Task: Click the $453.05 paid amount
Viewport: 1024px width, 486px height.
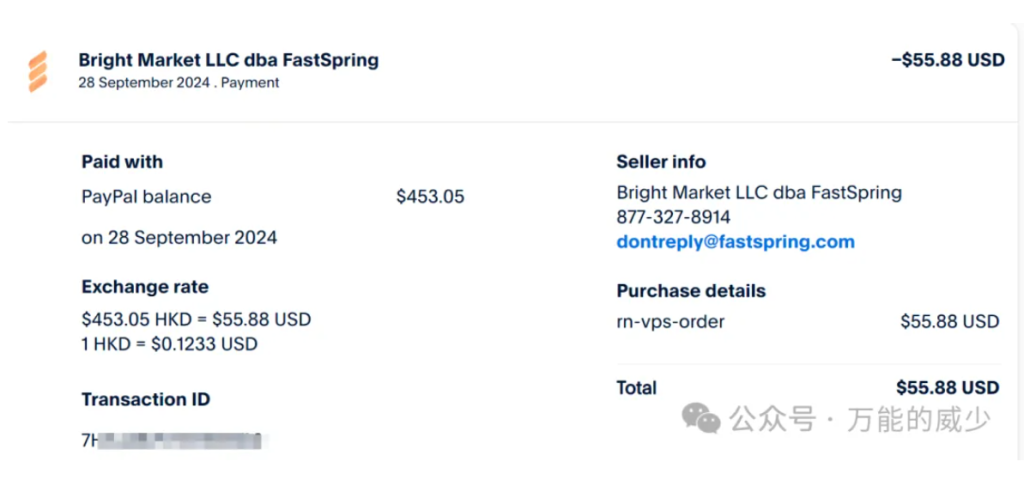Action: click(430, 197)
